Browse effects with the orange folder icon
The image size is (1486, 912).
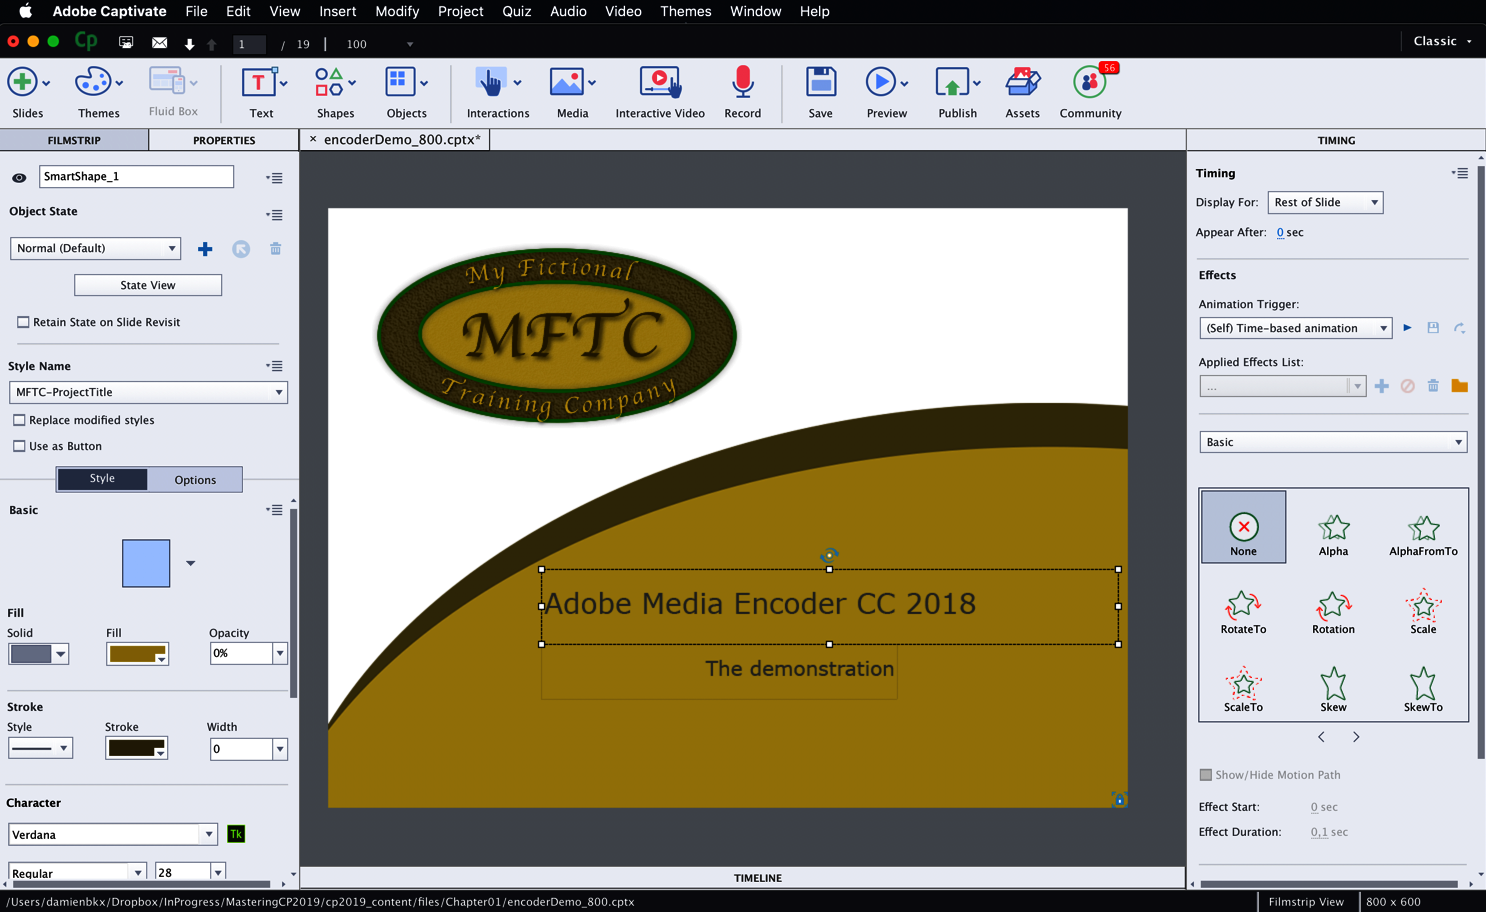click(1459, 386)
